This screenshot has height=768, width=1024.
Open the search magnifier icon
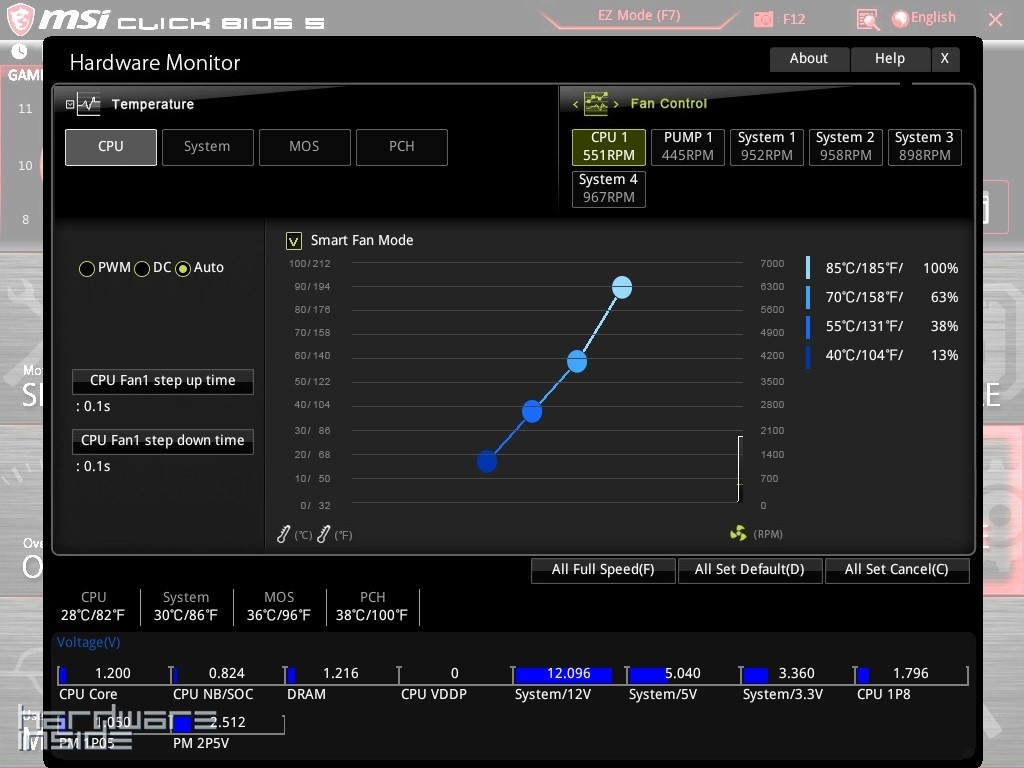867,20
